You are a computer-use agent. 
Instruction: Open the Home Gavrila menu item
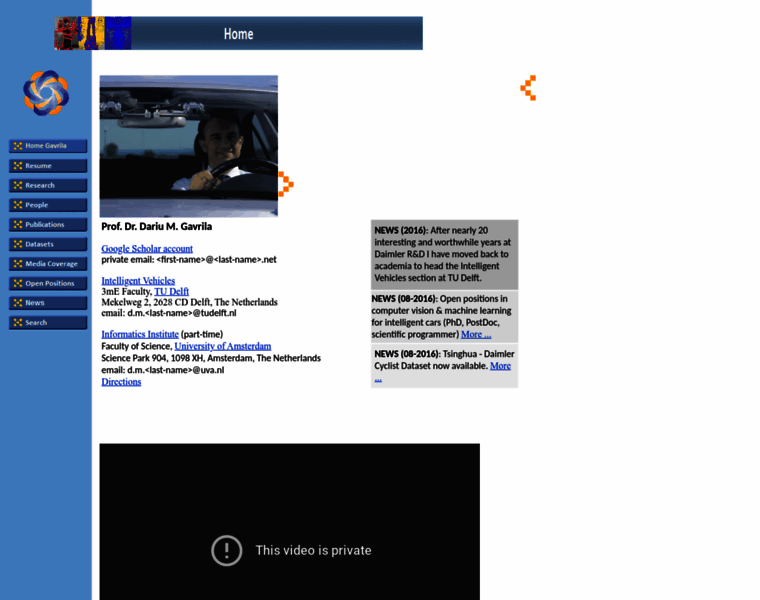(x=48, y=146)
